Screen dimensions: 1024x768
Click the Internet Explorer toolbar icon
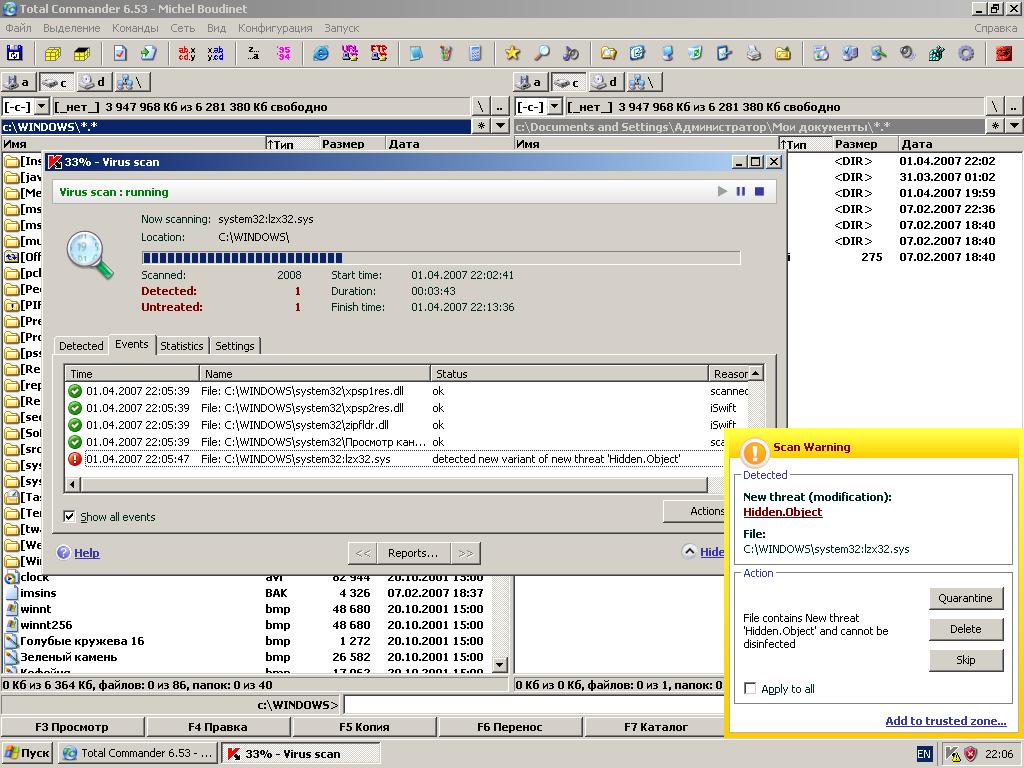(321, 53)
